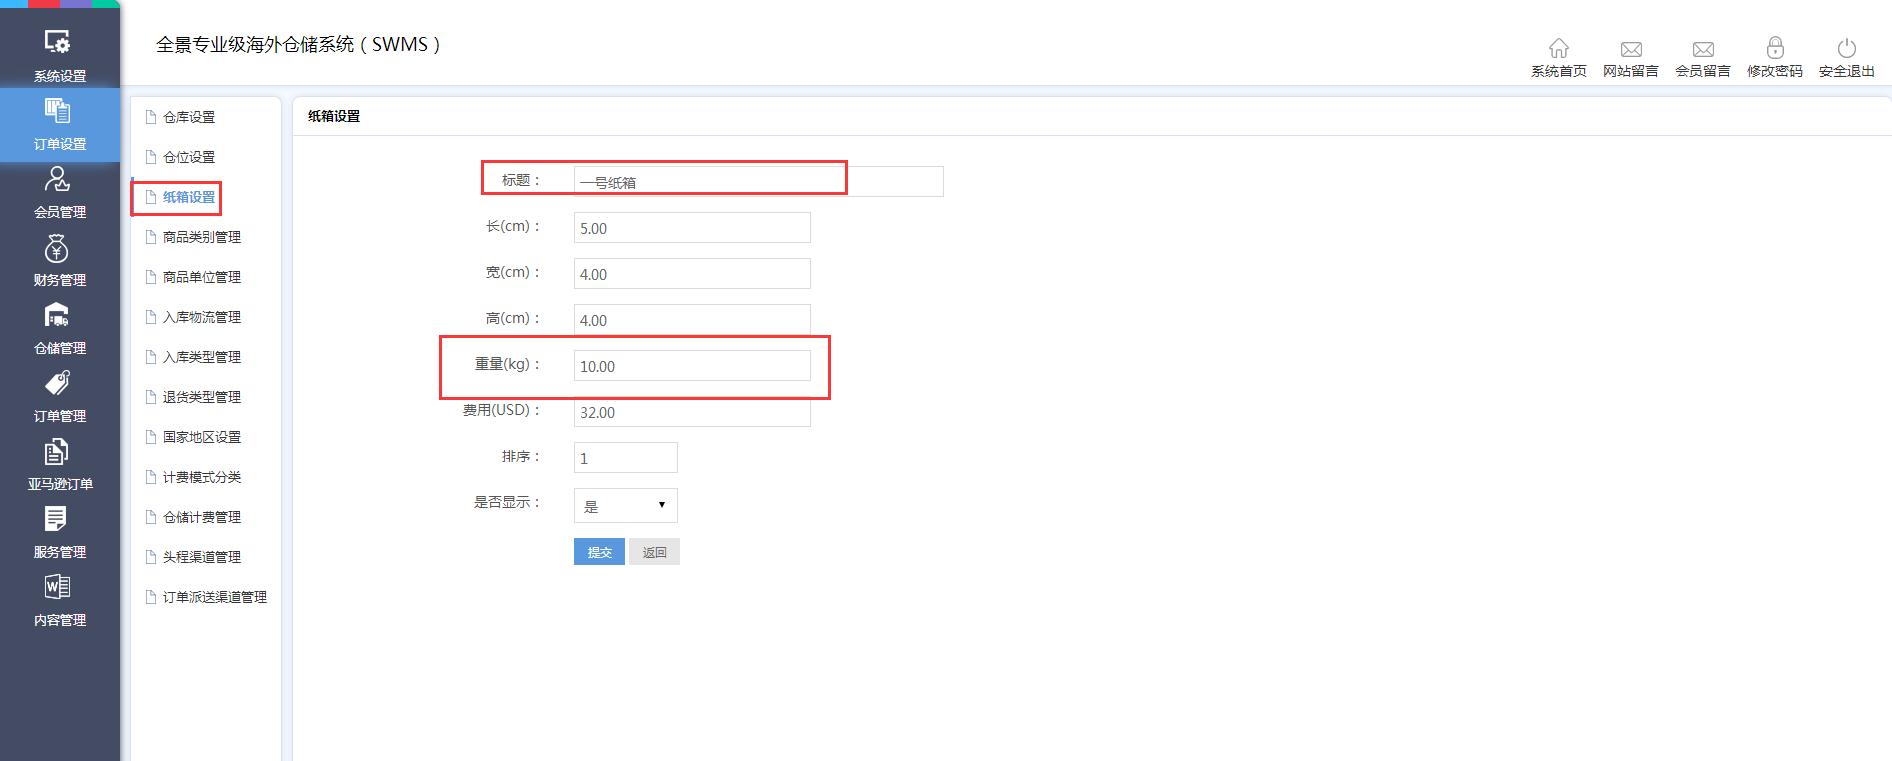Focus the 标题 text field
The height and width of the screenshot is (761, 1892).
tap(757, 182)
